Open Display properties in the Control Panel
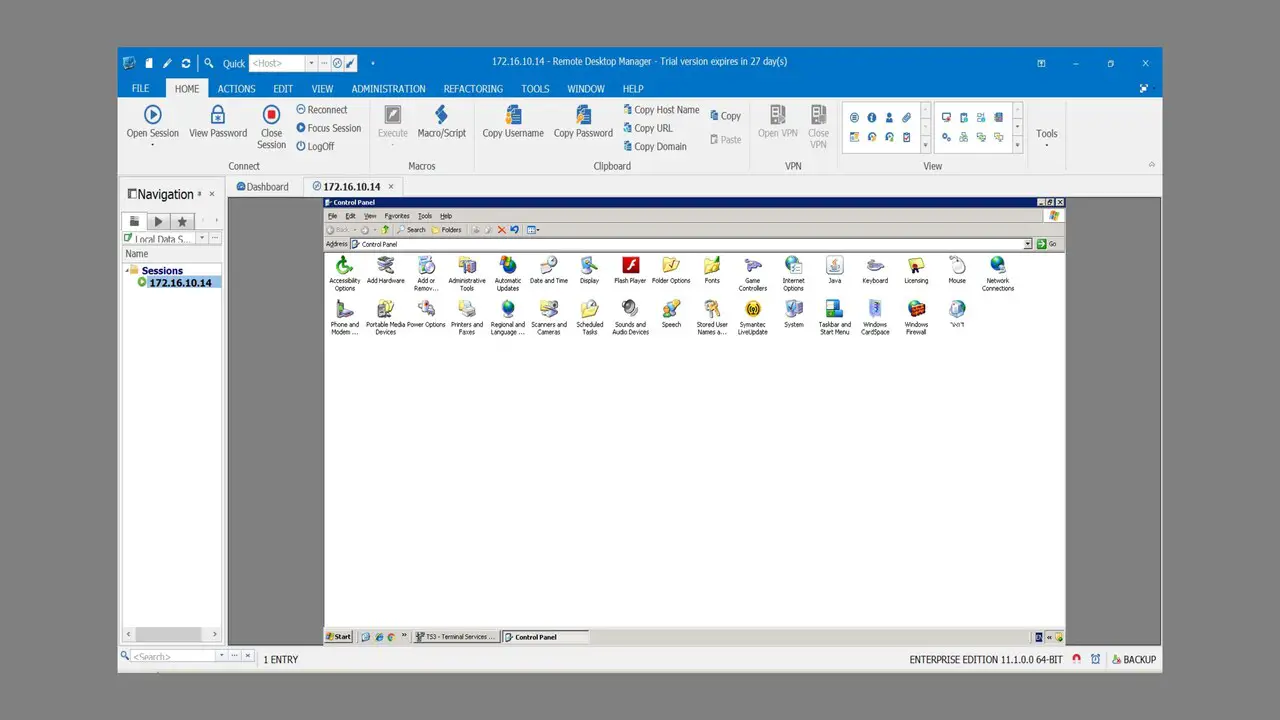Screen dimensions: 1280x720 pos(589,270)
